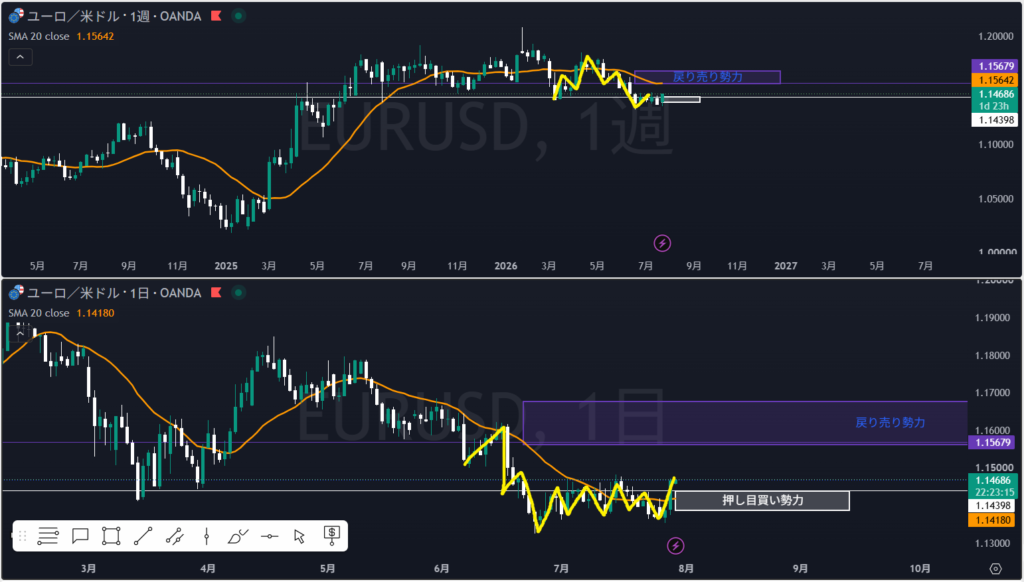This screenshot has height=582, width=1024.
Task: Select the price label tool
Action: tap(332, 536)
